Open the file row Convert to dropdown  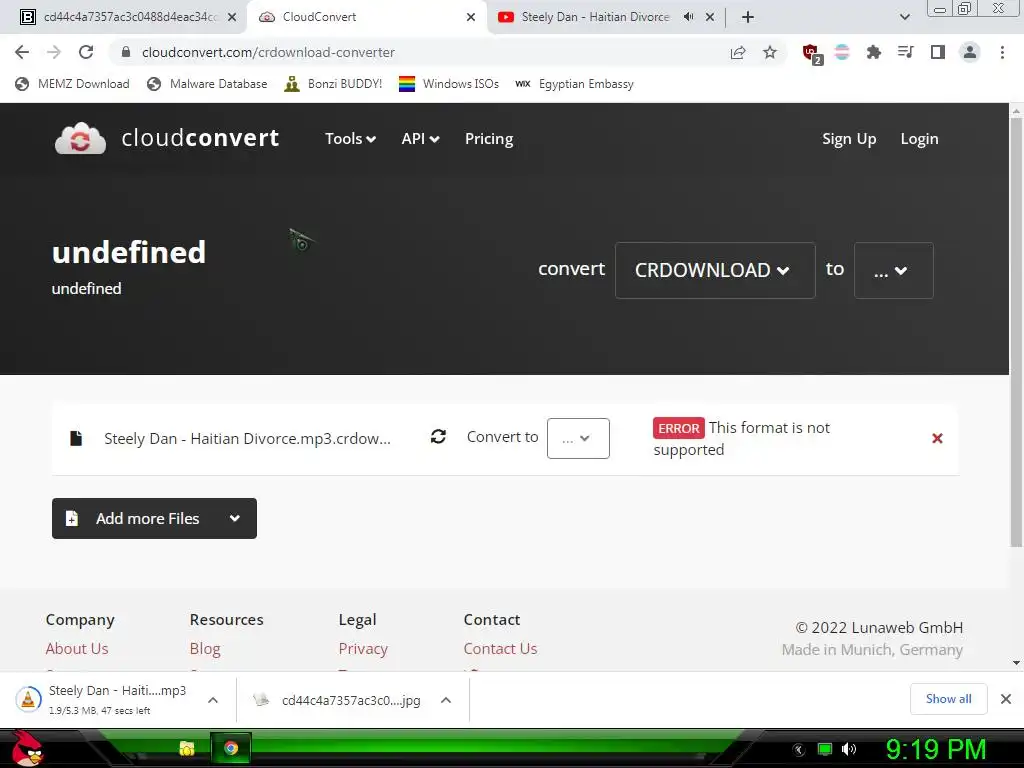[x=578, y=438]
